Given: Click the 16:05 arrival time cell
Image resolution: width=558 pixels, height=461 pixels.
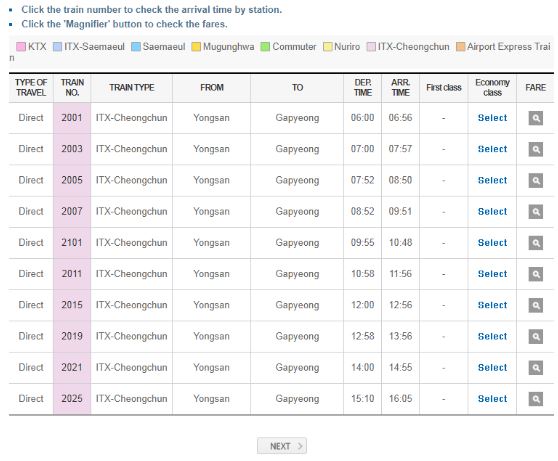Looking at the screenshot, I should (400, 399).
